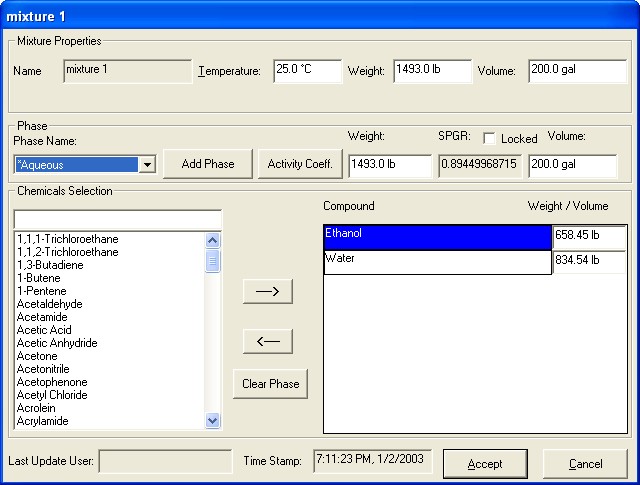The width and height of the screenshot is (640, 485).
Task: Select the Water compound row
Action: pos(437,261)
